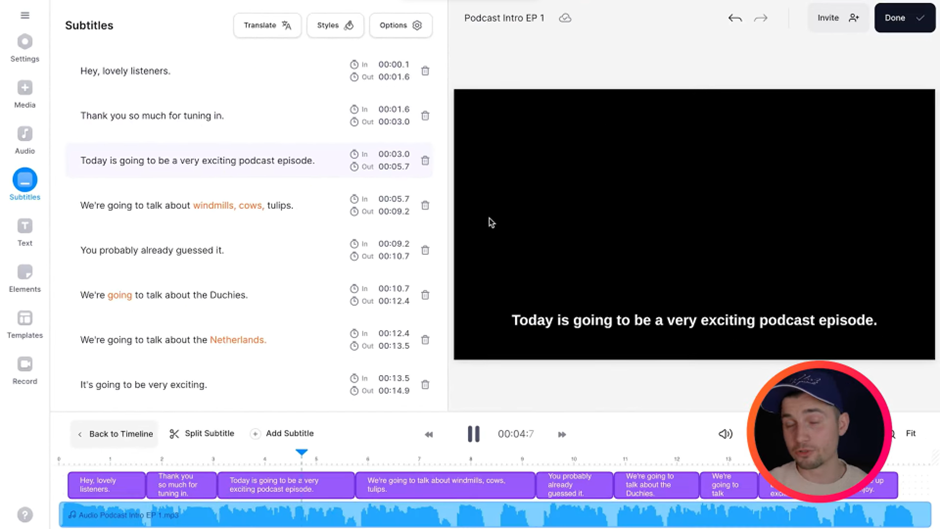Delete the "You probably already guessed it" subtitle
This screenshot has width=940, height=529.
point(425,250)
